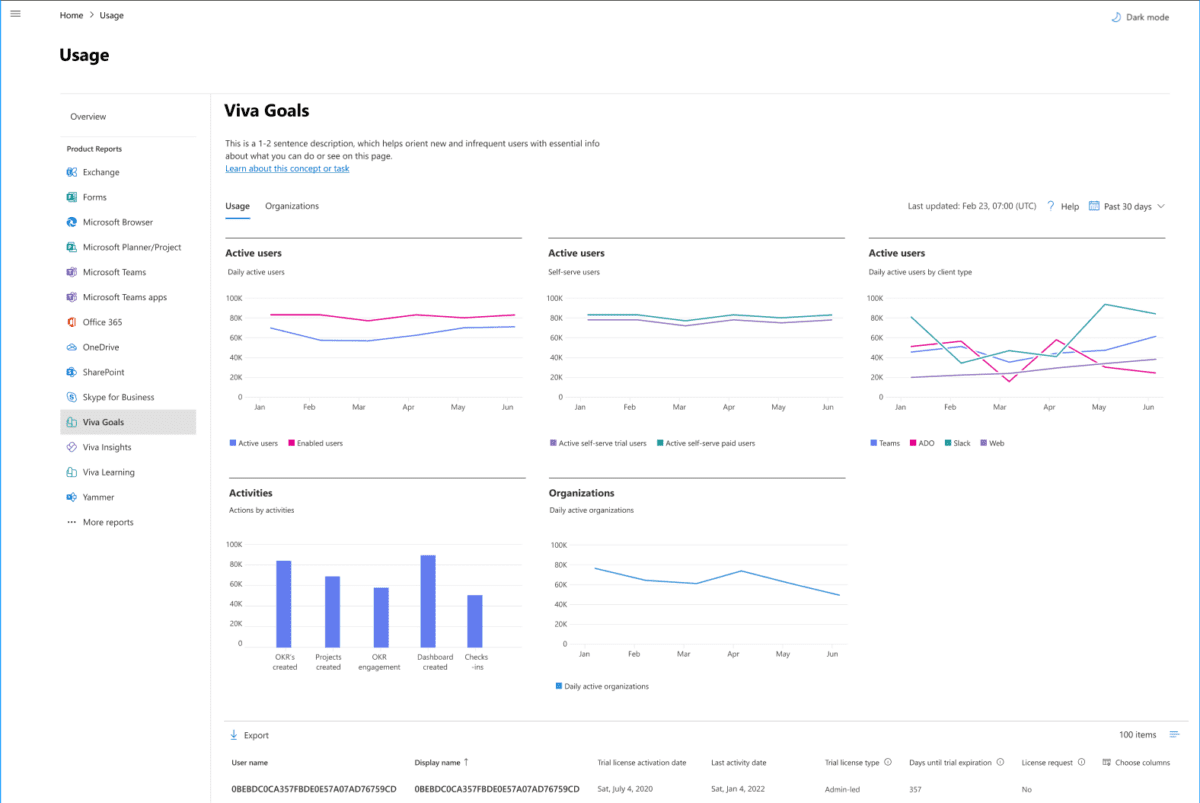The height and width of the screenshot is (803, 1200).
Task: Click the Help question mark icon
Action: (x=1050, y=206)
